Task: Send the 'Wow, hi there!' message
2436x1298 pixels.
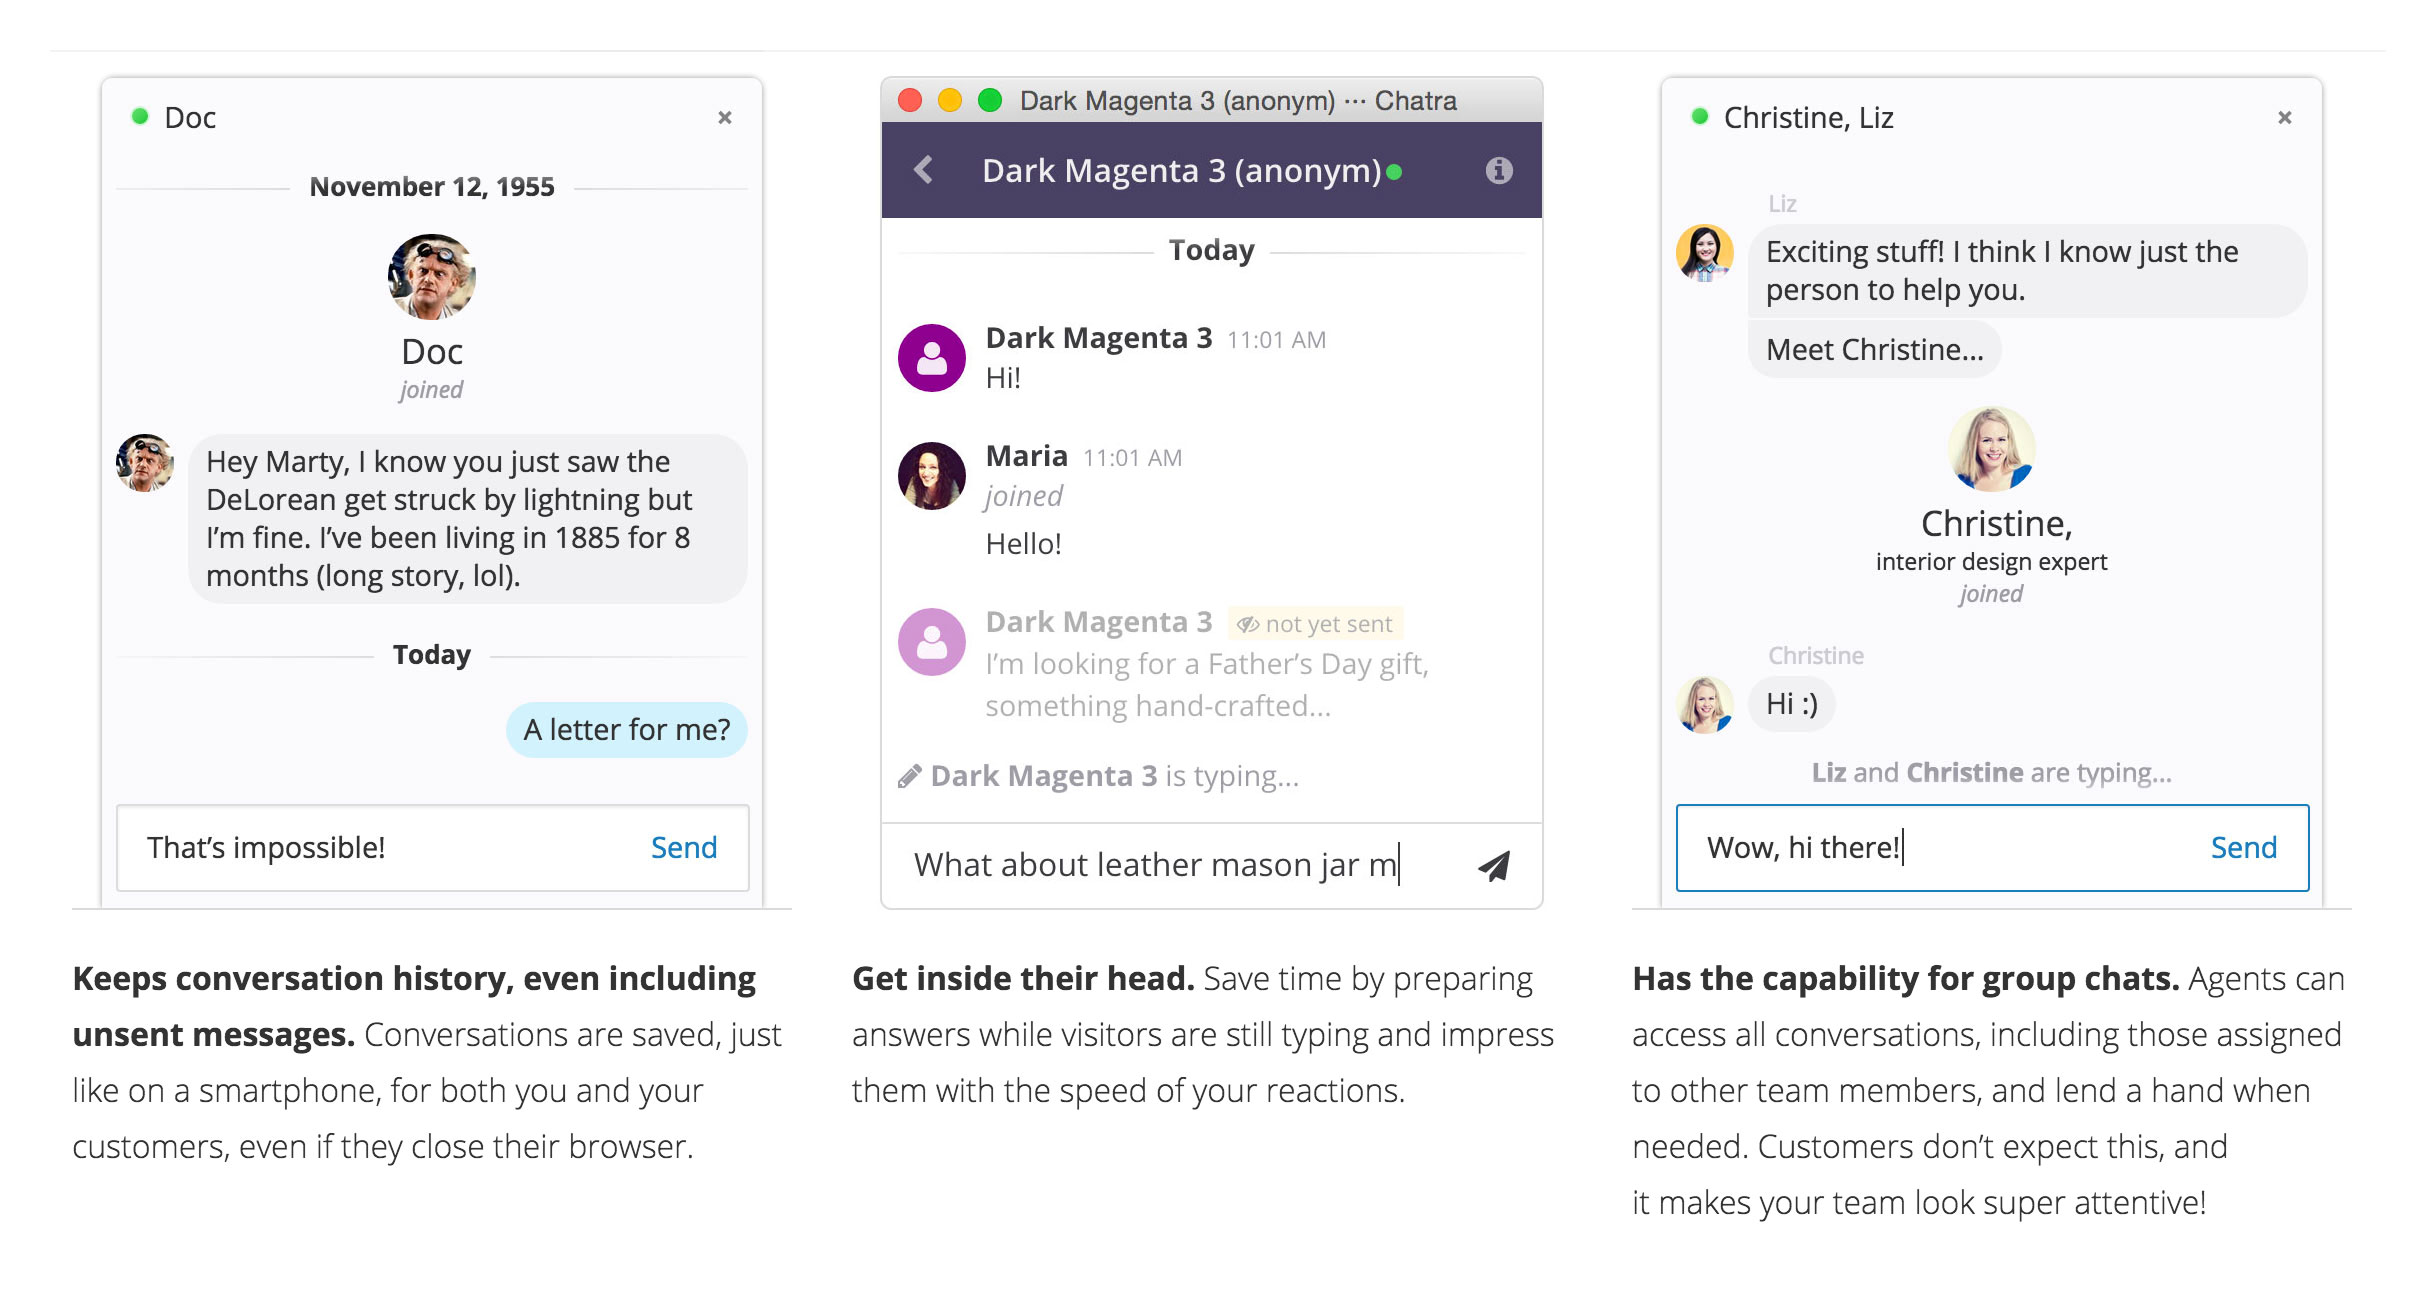Action: pyautogui.click(x=2243, y=848)
